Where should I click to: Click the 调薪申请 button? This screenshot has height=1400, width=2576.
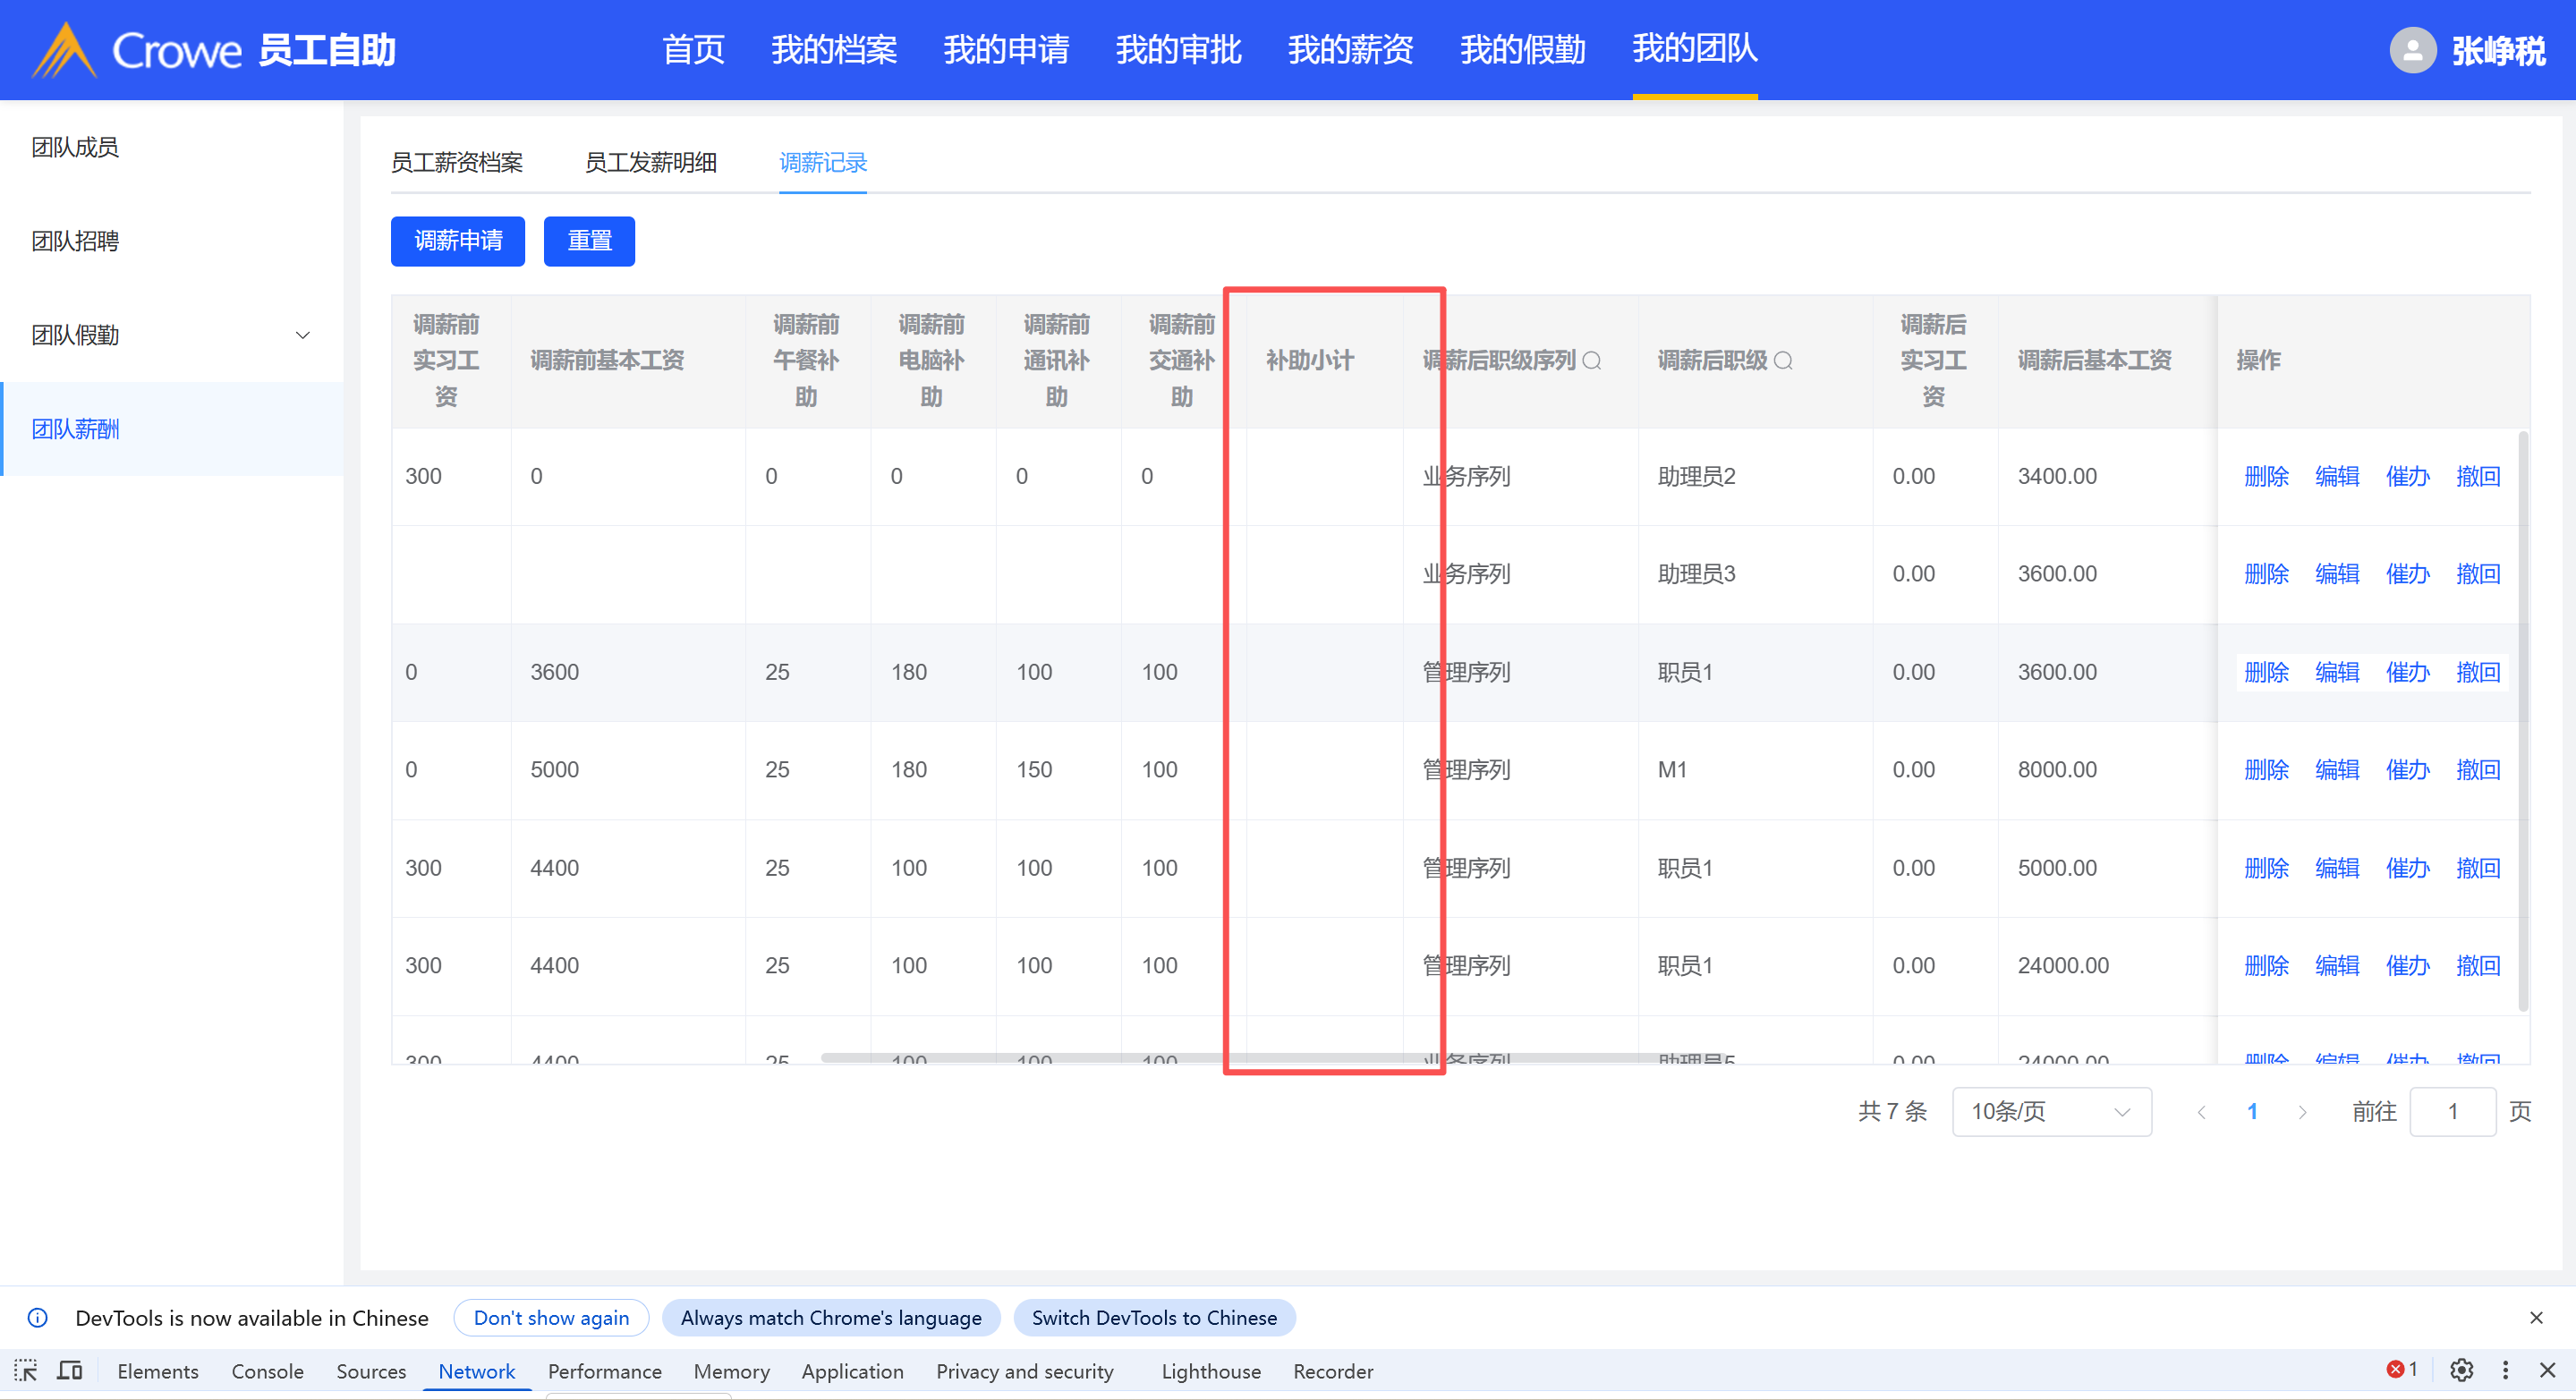coord(458,241)
